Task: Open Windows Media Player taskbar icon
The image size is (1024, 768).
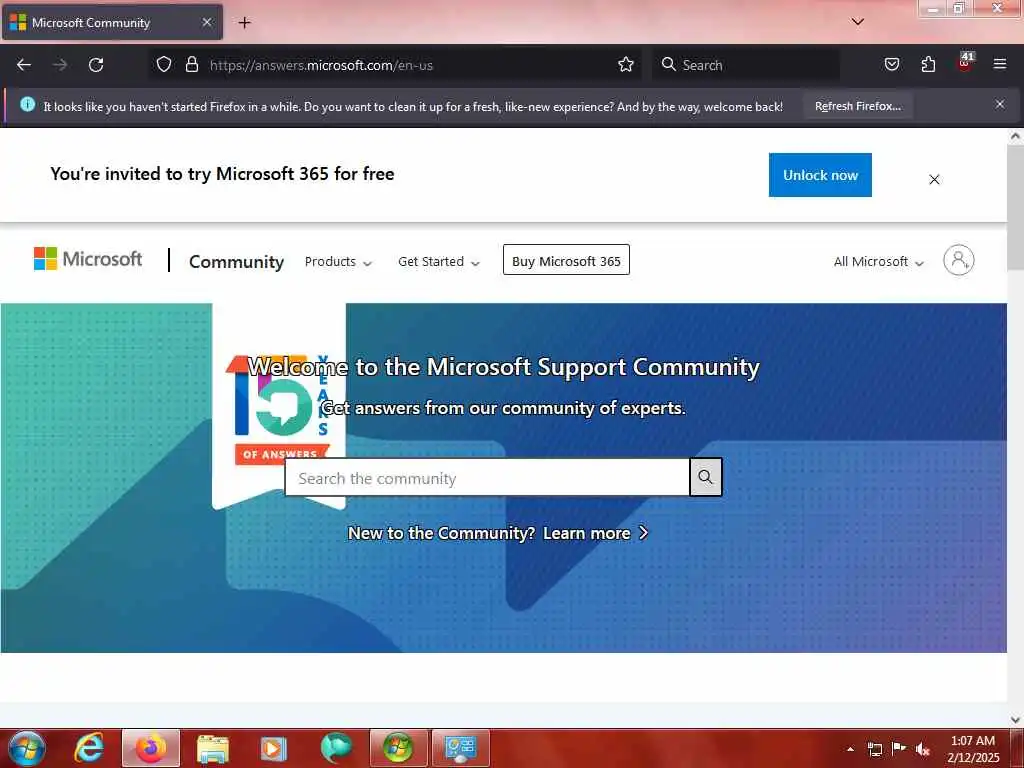Action: tap(274, 749)
